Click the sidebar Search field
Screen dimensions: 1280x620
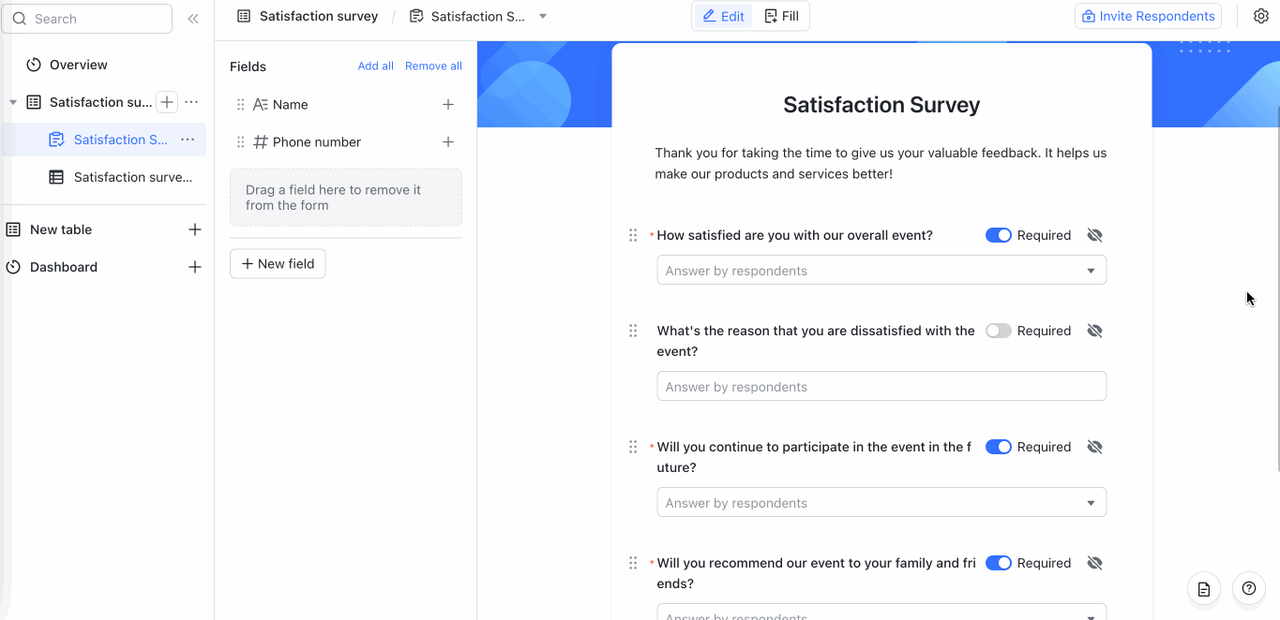90,19
